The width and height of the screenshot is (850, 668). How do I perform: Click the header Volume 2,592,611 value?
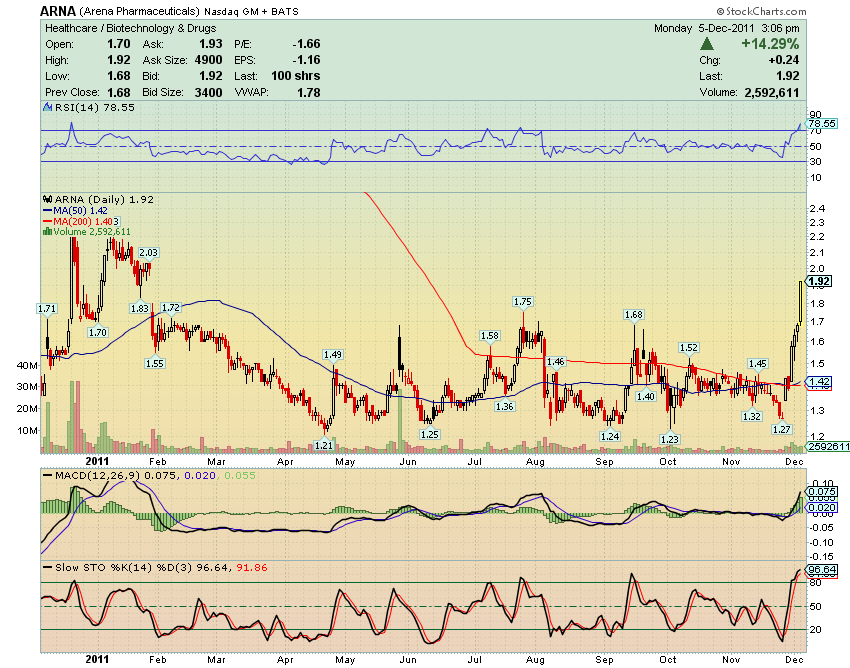[x=772, y=93]
